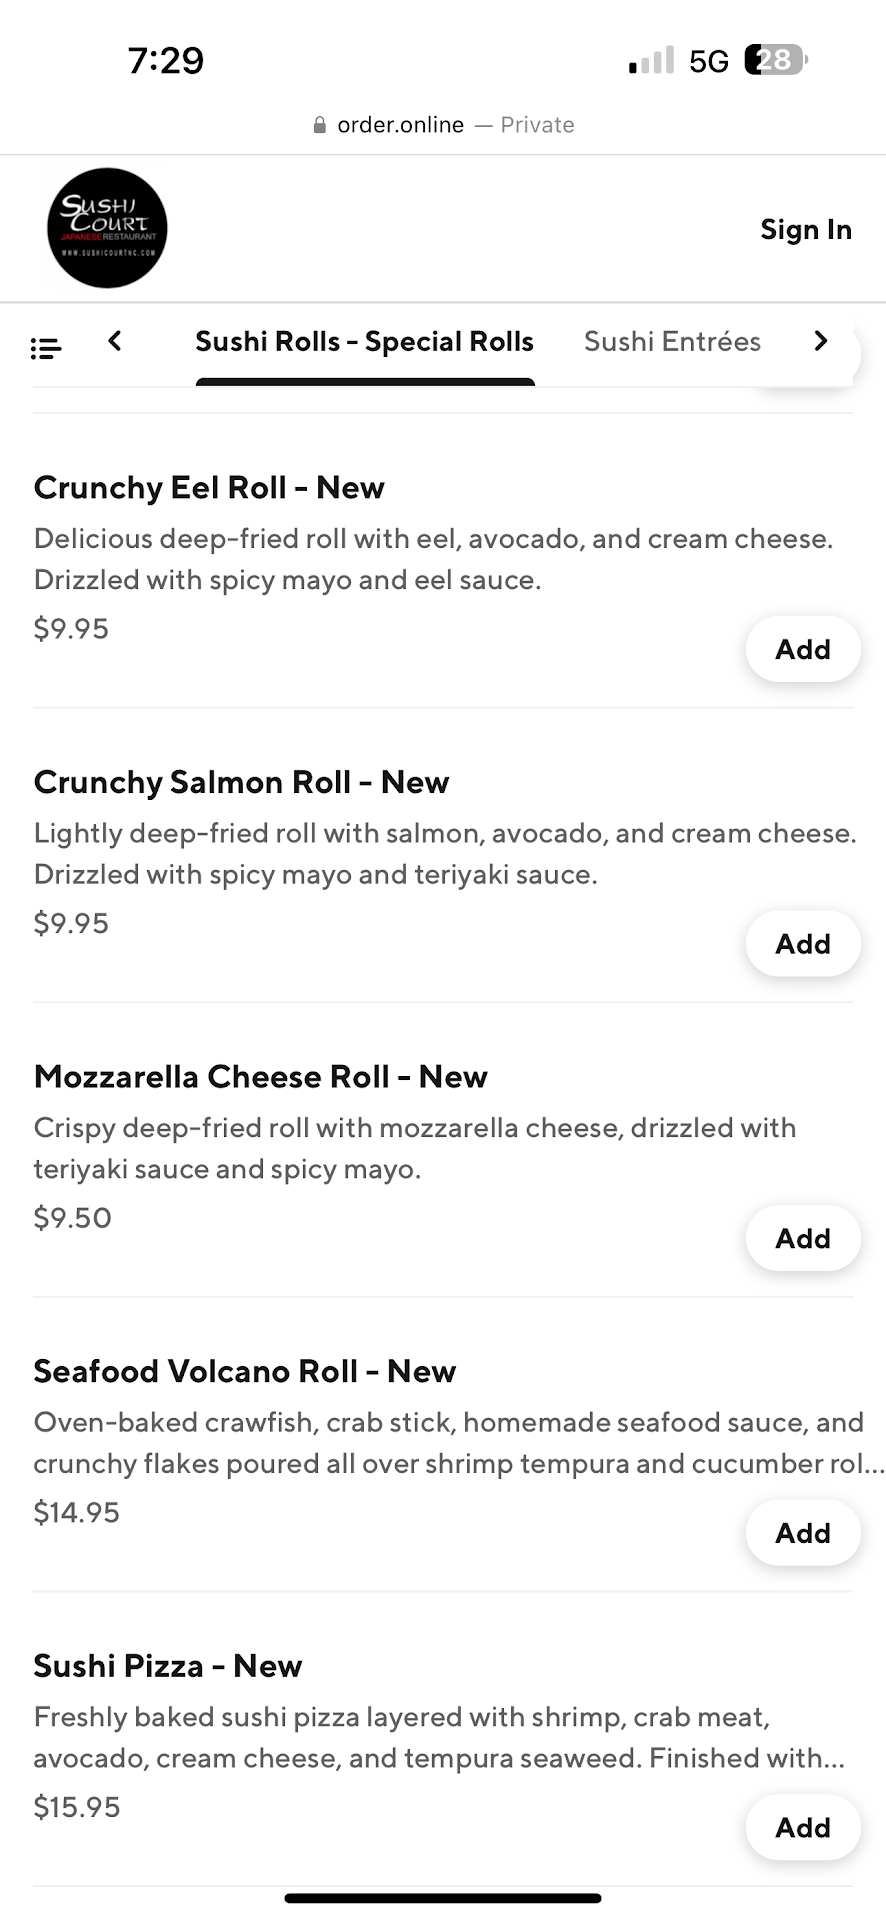
Task: Add Seafood Volcano Roll to the order
Action: point(802,1532)
